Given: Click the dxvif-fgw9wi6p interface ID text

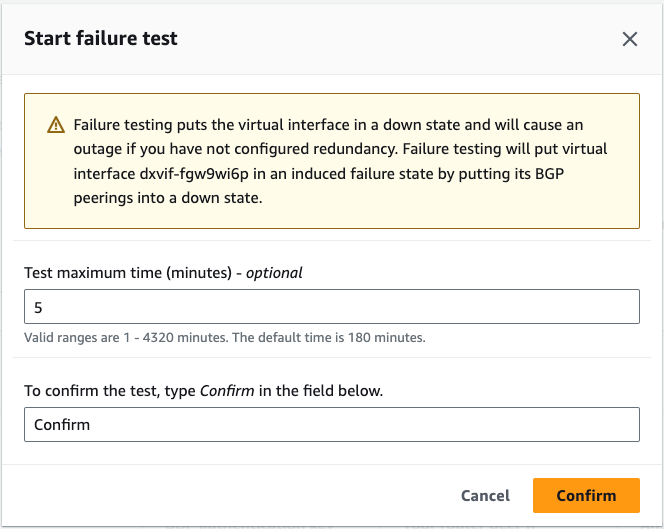Looking at the screenshot, I should pos(204,174).
